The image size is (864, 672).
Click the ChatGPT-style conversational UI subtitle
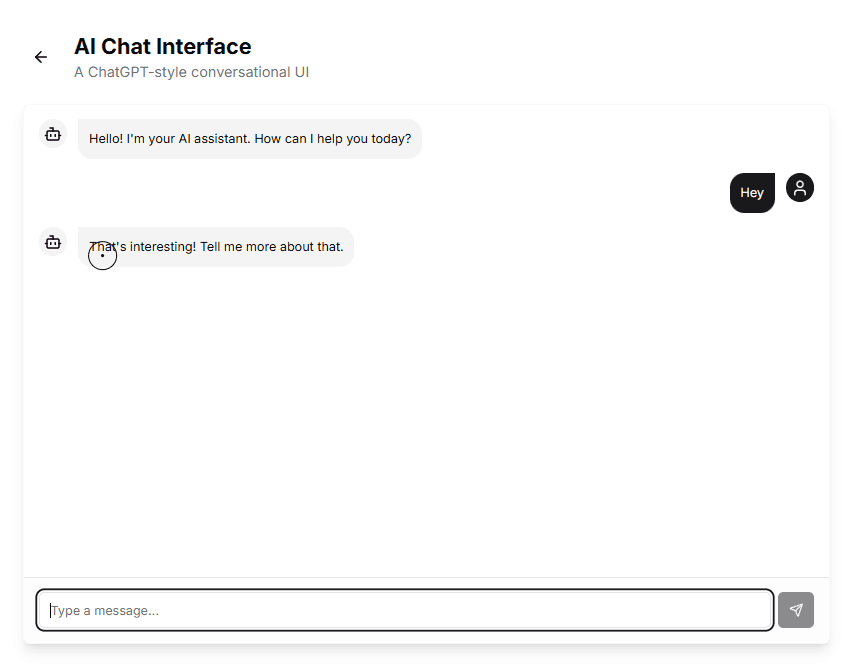point(191,72)
